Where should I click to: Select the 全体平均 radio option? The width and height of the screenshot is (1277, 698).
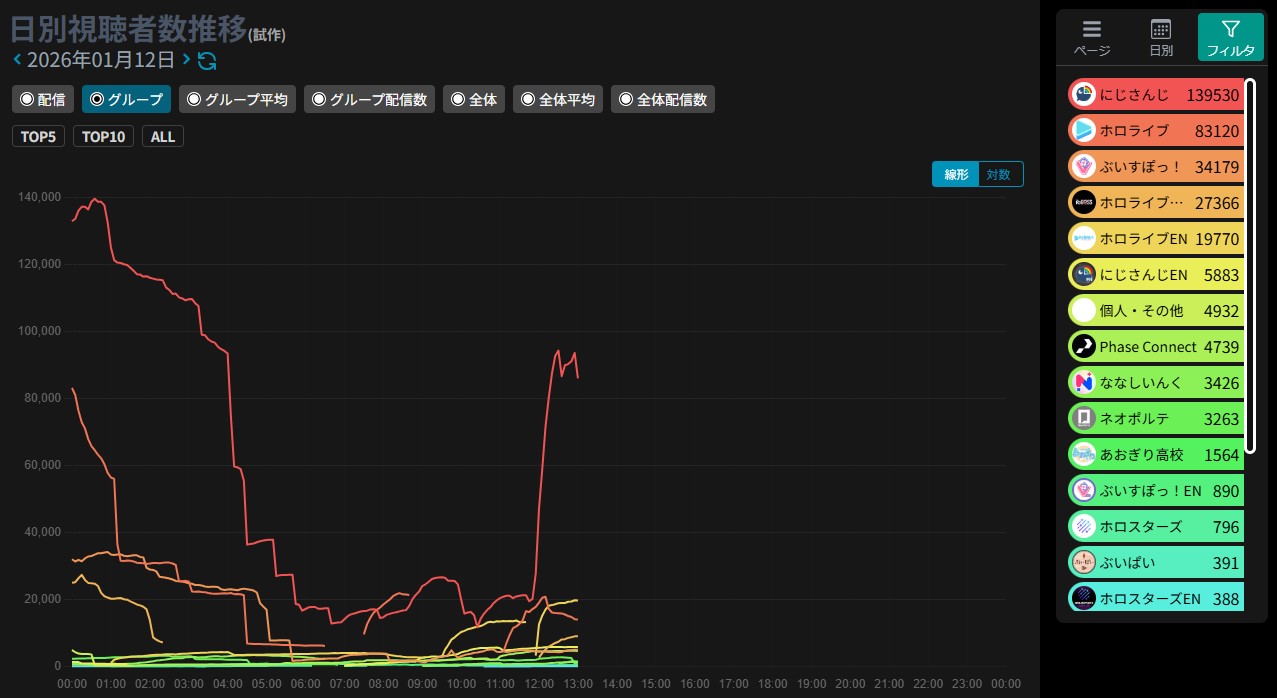pos(558,99)
